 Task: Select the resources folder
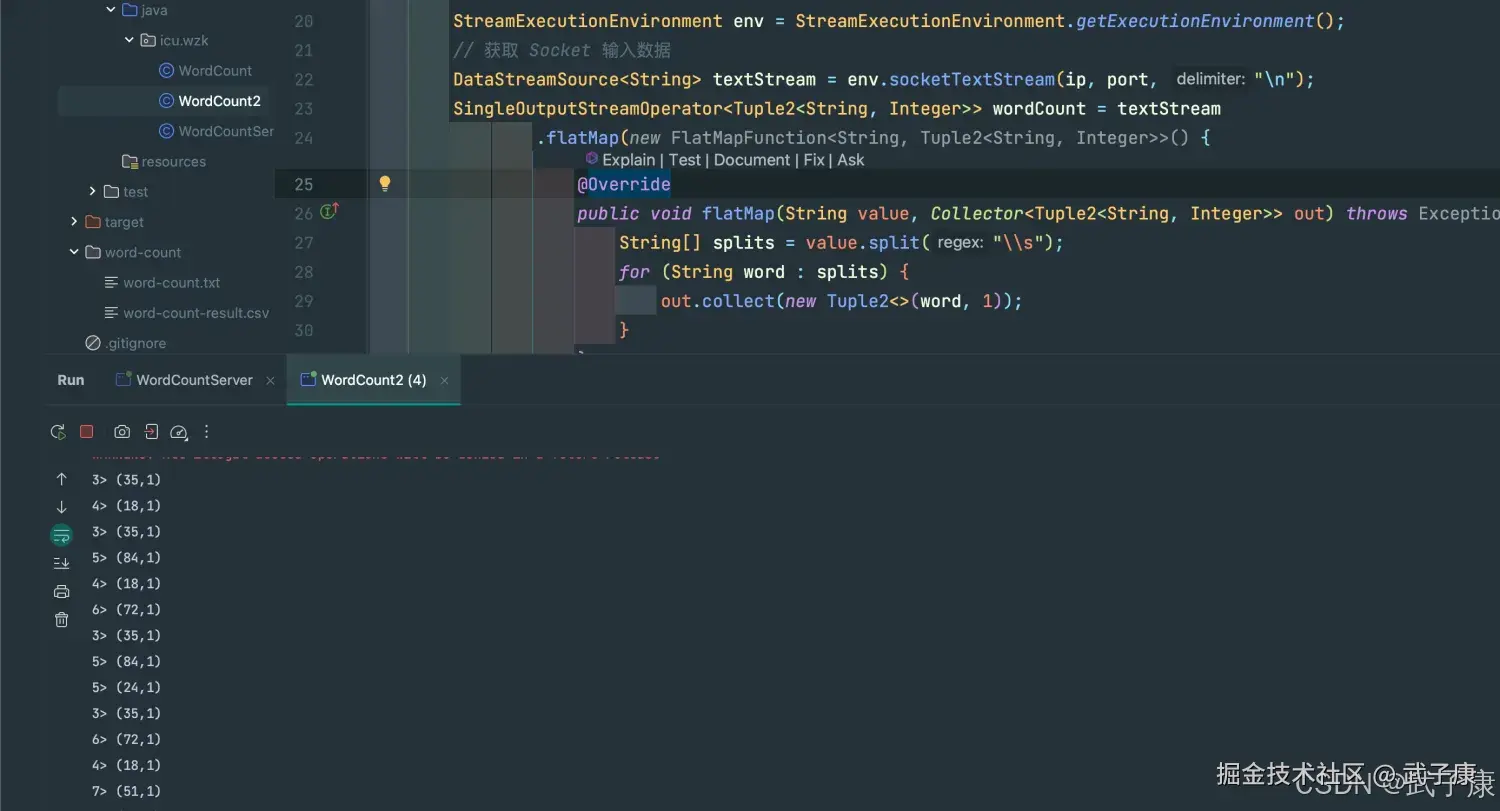164,161
